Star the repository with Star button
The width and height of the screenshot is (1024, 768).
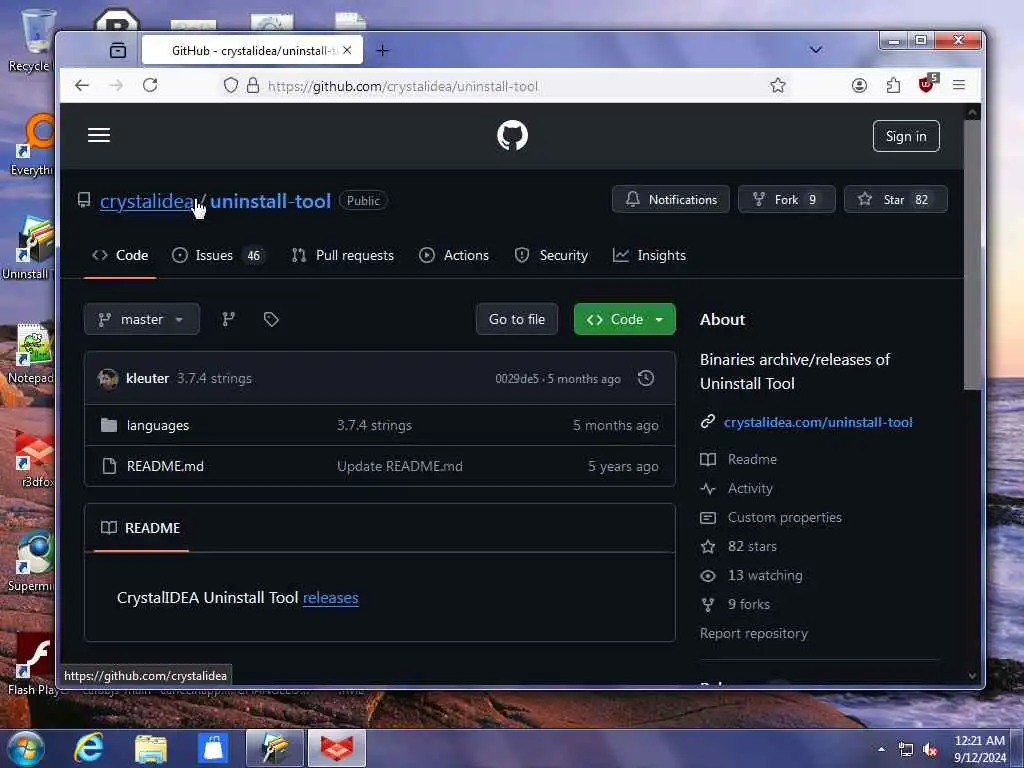895,199
